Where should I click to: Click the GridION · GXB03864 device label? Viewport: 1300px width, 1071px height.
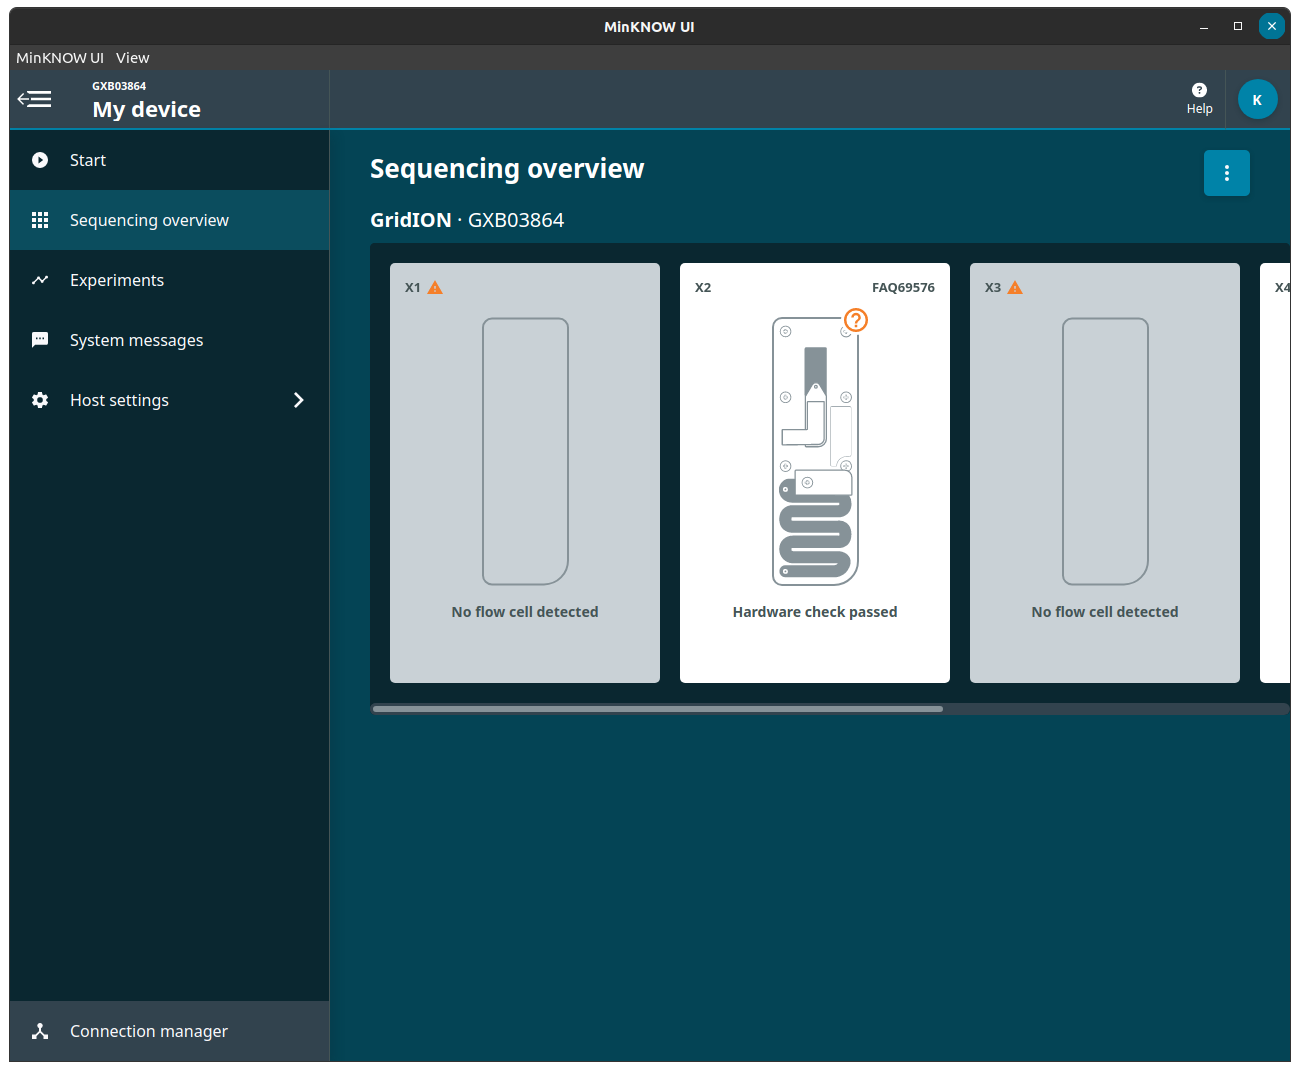tap(467, 220)
